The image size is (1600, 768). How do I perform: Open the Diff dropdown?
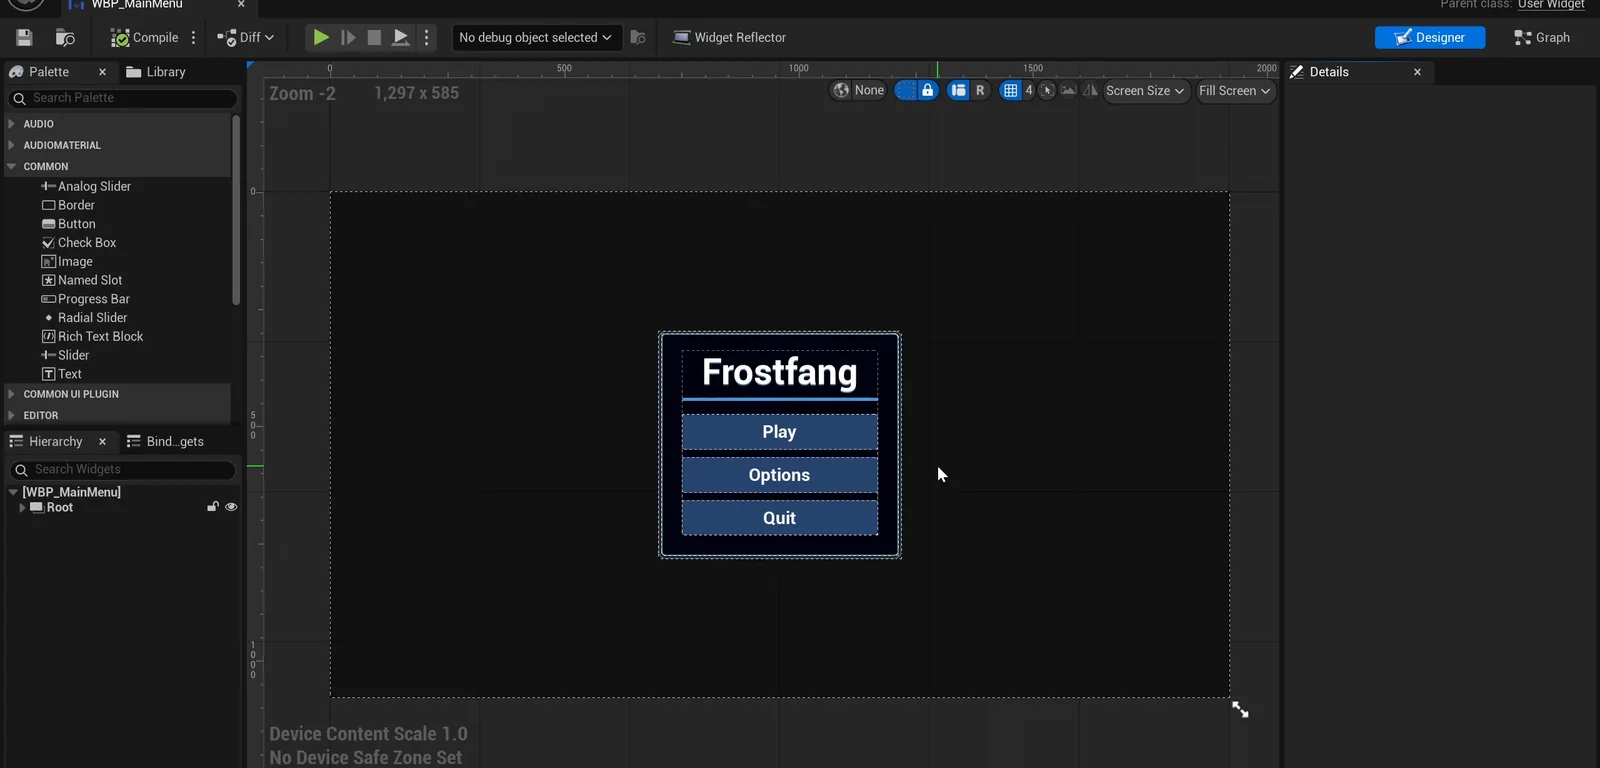(246, 38)
